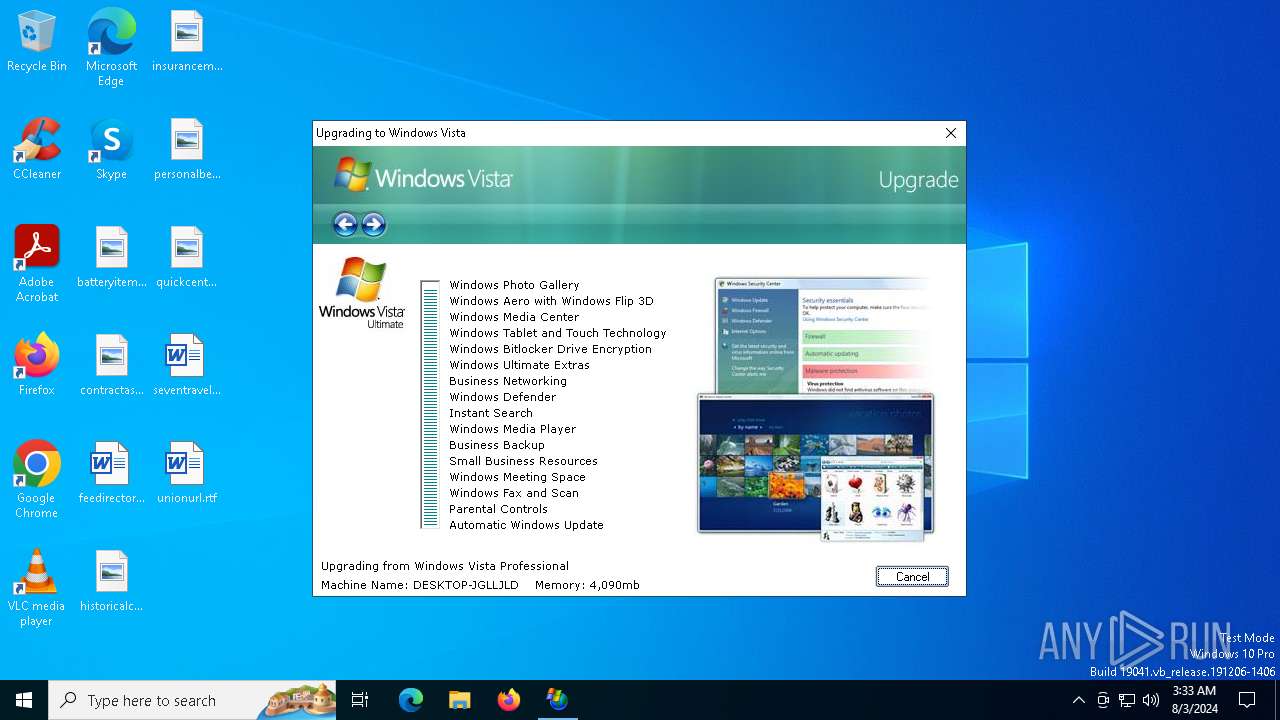
Task: Close the Upgrading to Windows Vista dialog
Action: 951,133
